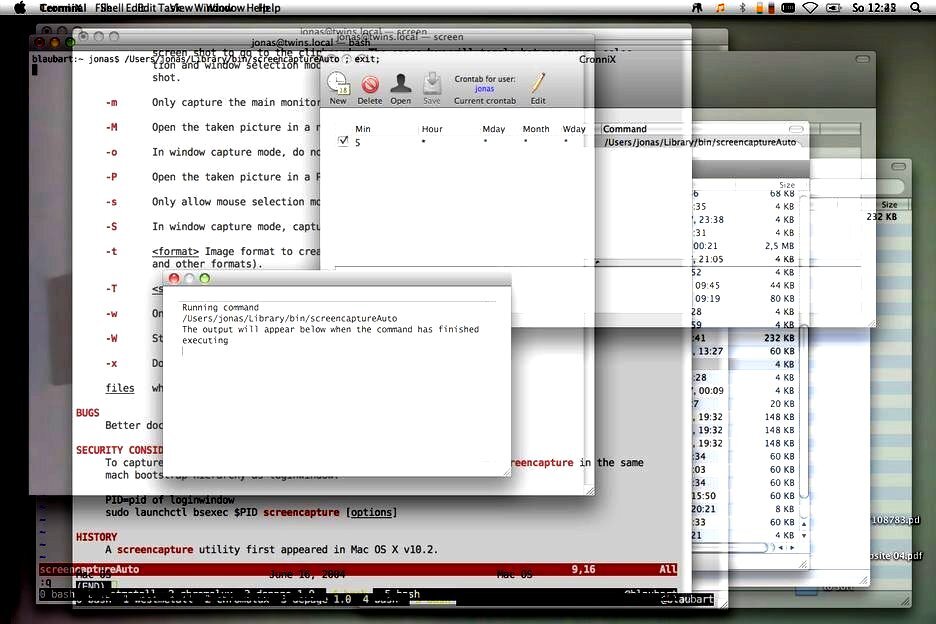Click the Hour column header
Image resolution: width=936 pixels, height=624 pixels.
(432, 129)
